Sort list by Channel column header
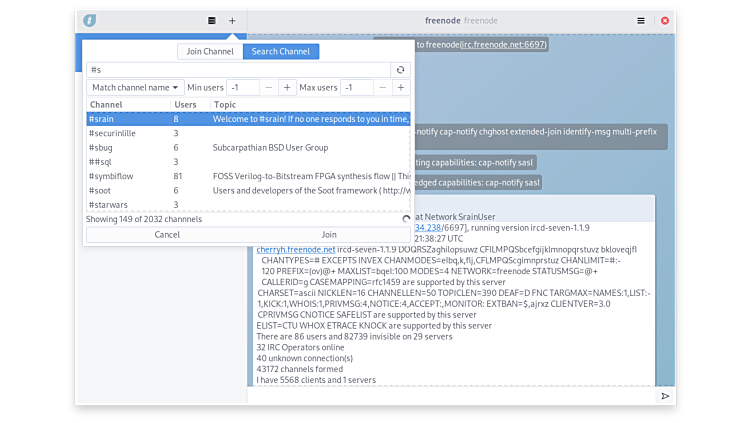Screen dimensions: 752x423 click(x=127, y=104)
